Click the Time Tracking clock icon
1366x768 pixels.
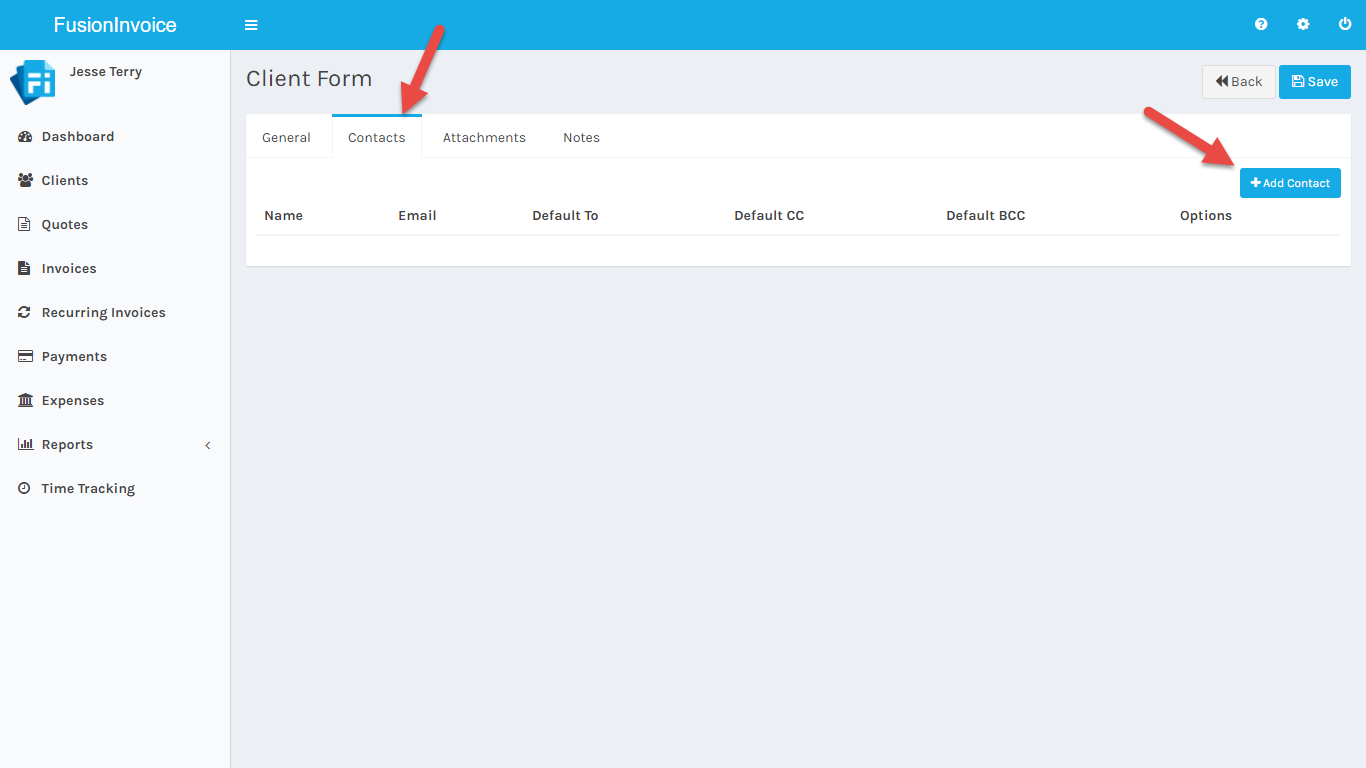[25, 489]
